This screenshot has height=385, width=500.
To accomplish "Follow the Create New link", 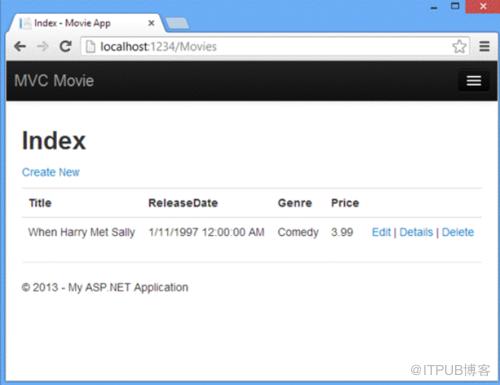I will coord(51,172).
